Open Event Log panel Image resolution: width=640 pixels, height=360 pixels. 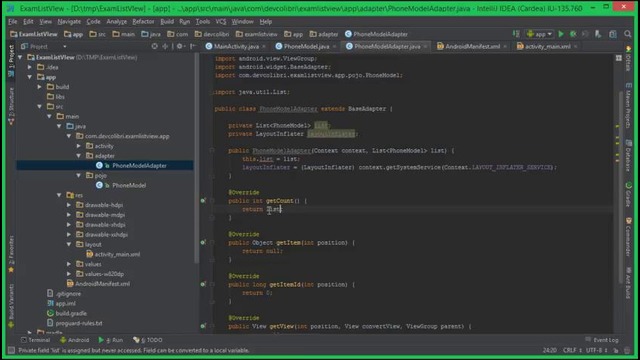(x=602, y=340)
